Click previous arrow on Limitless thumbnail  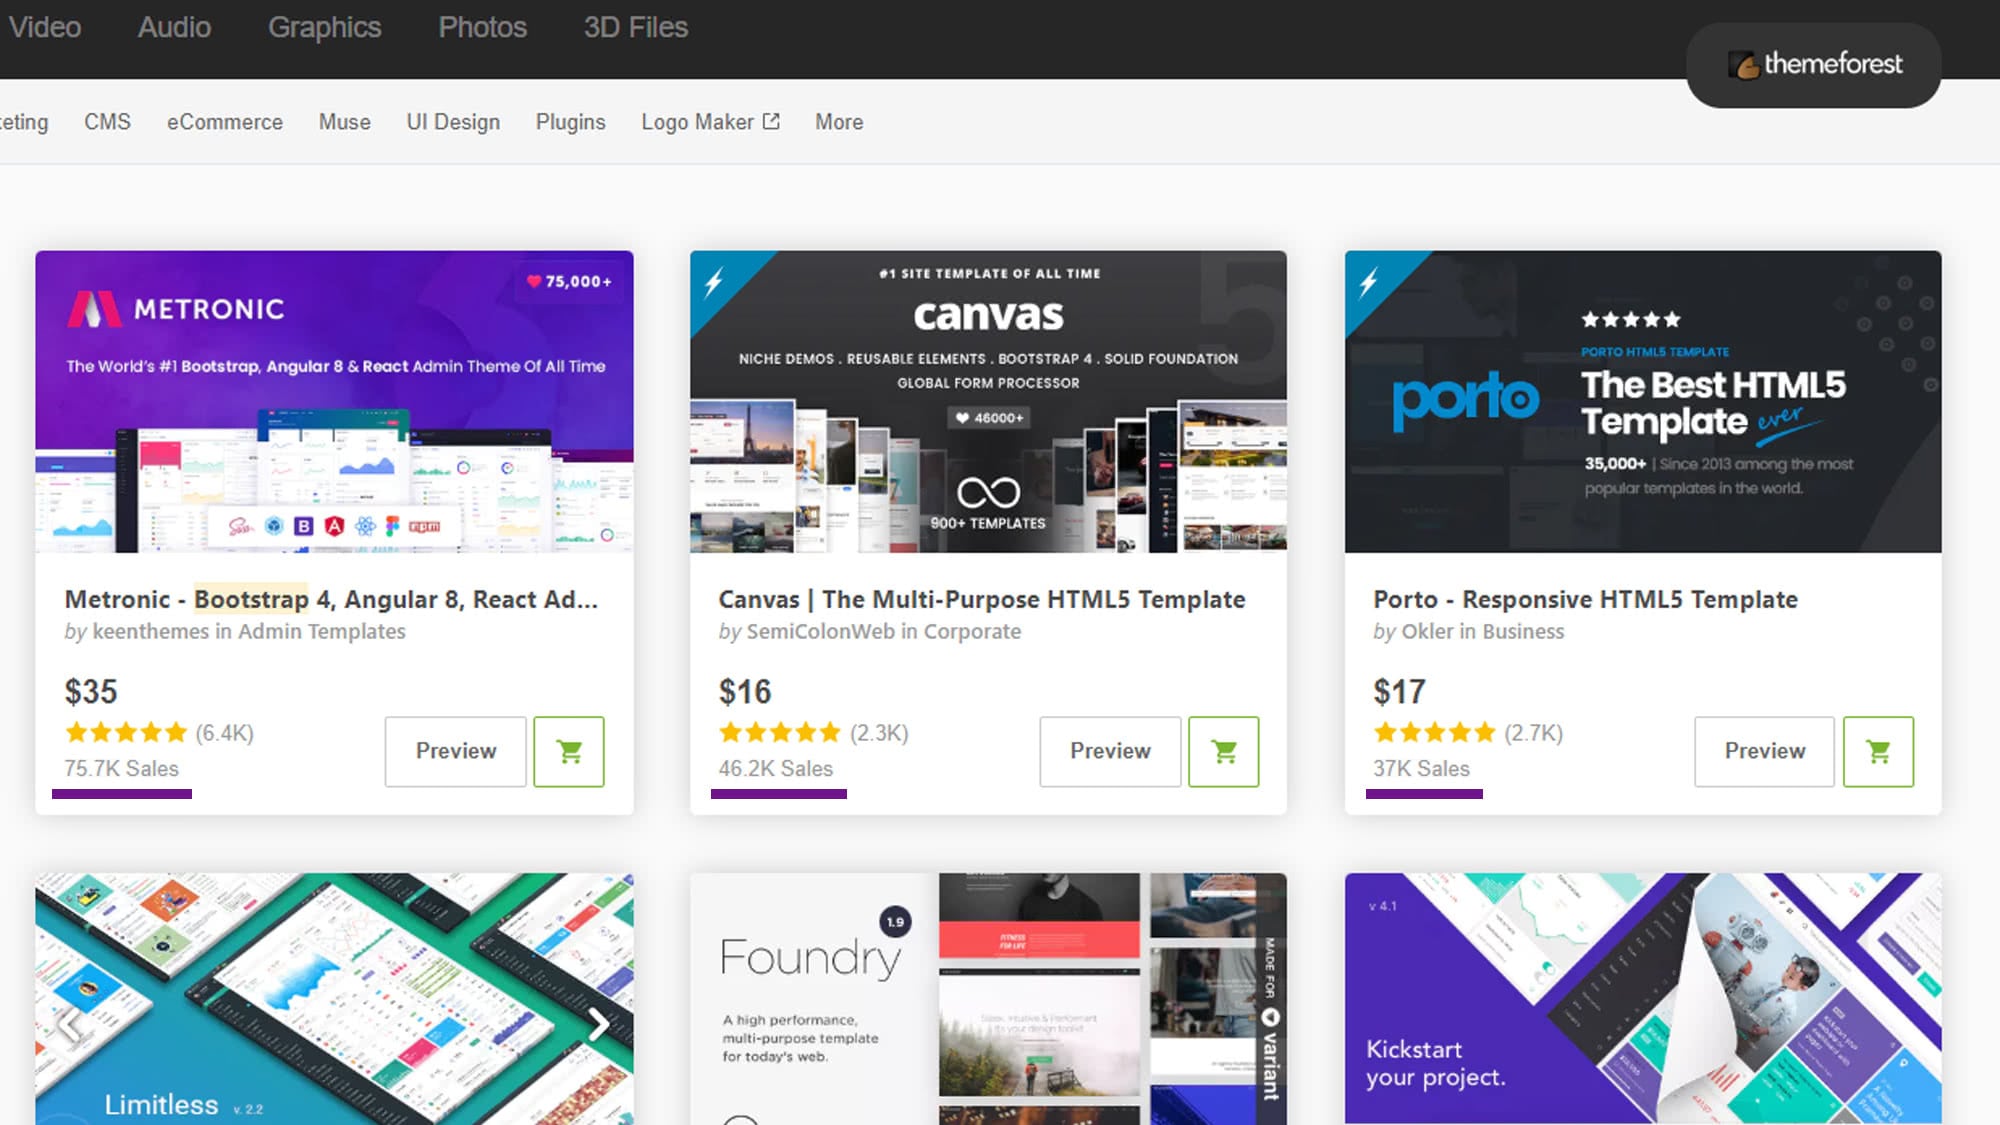click(x=70, y=1023)
